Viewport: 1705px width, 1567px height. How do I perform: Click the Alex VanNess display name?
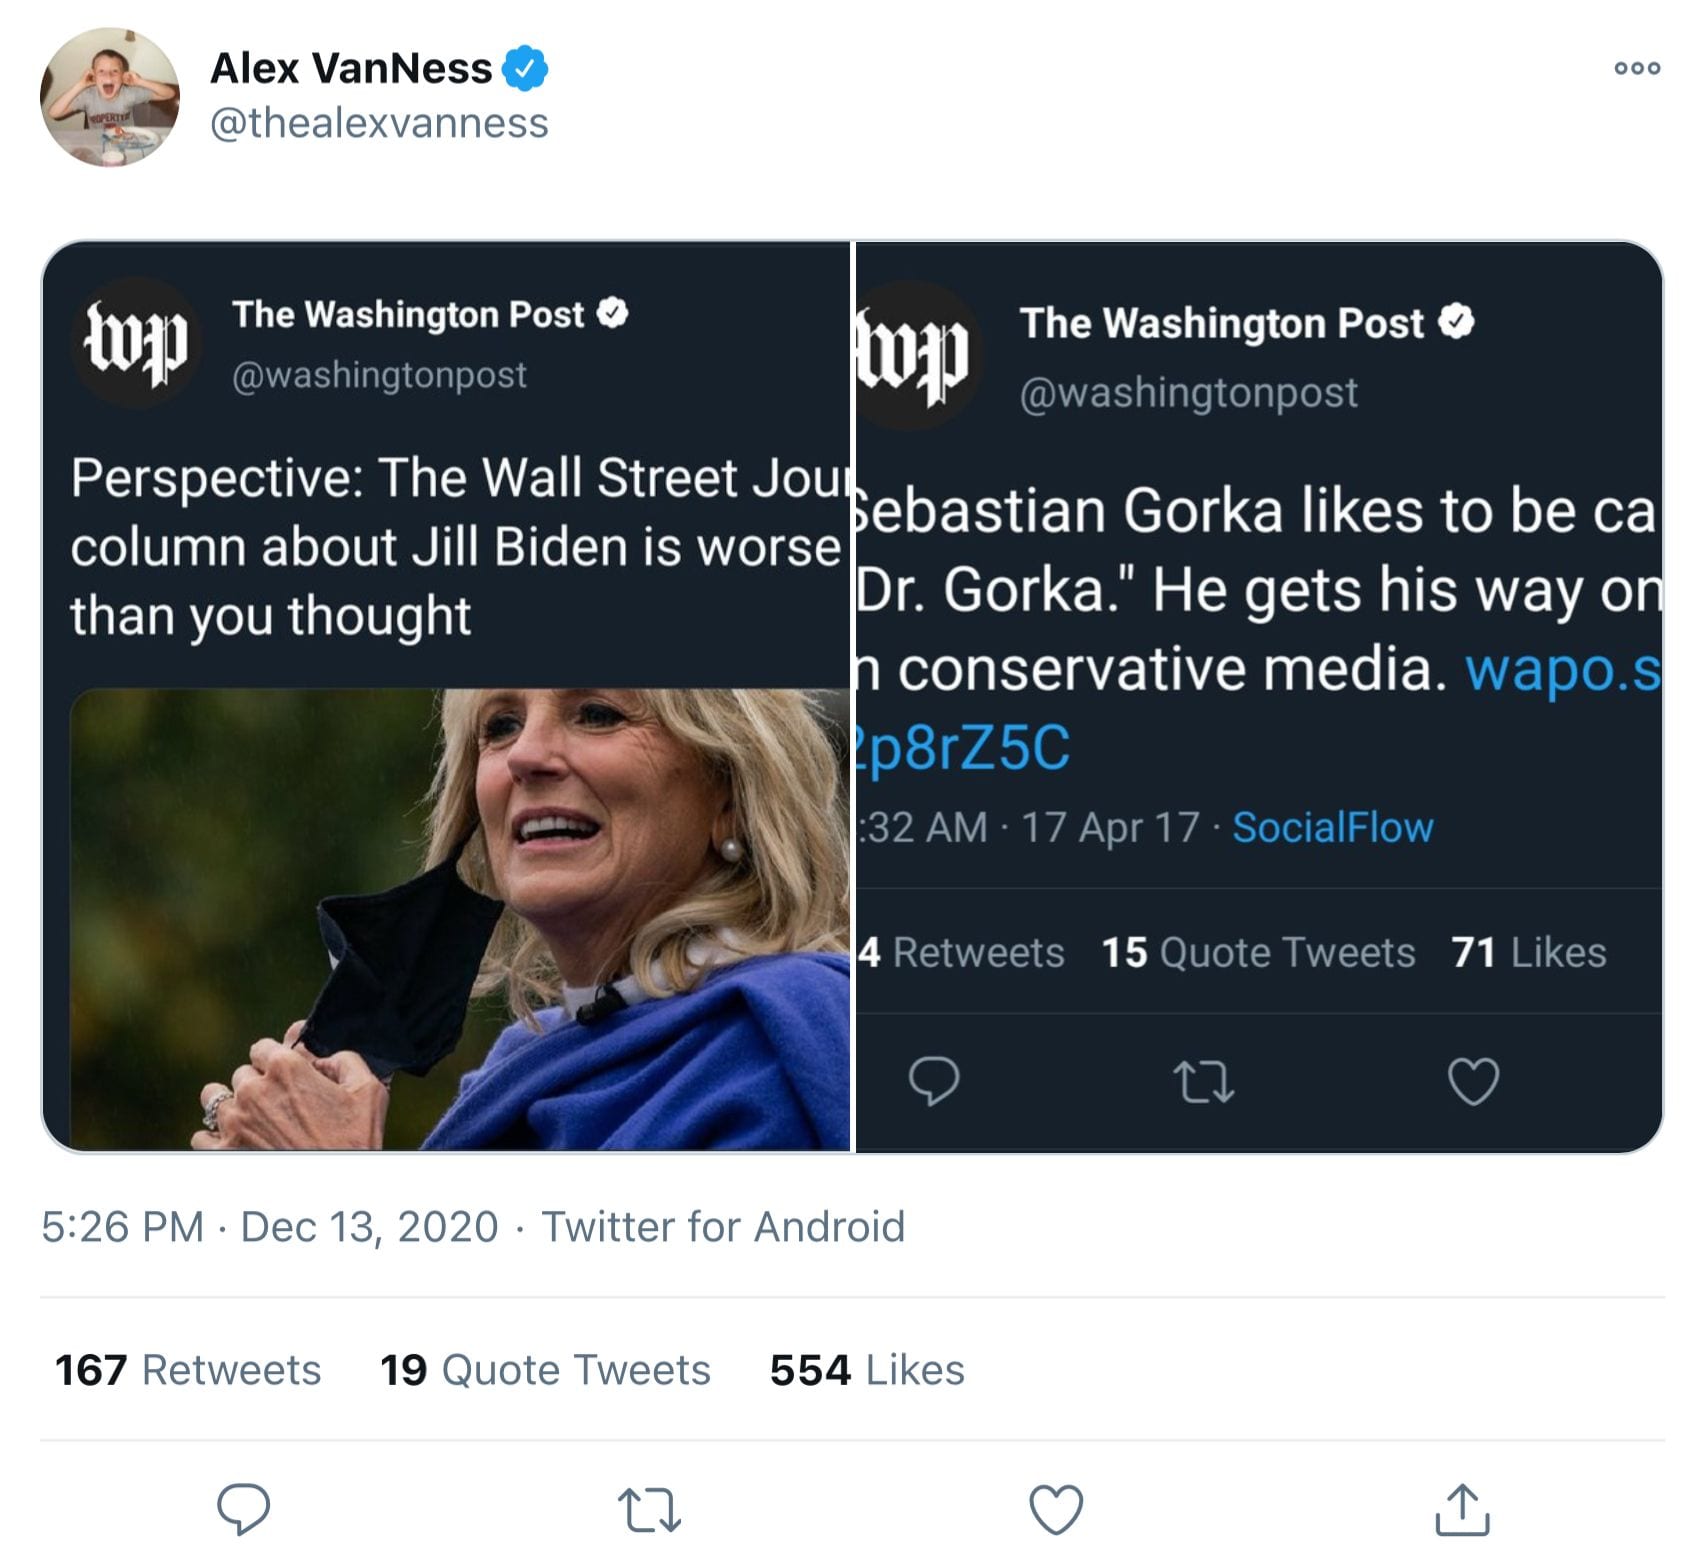click(351, 68)
